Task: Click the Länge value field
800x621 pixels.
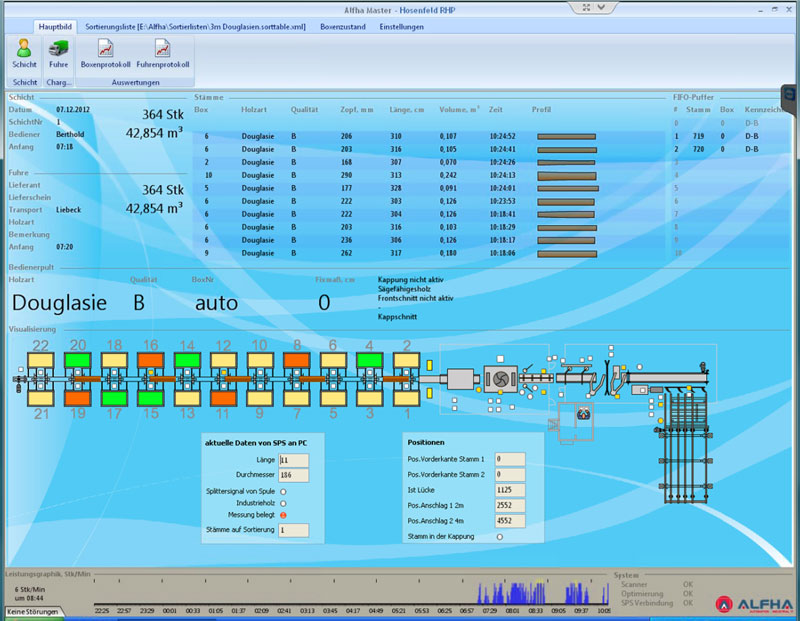Action: click(x=294, y=459)
